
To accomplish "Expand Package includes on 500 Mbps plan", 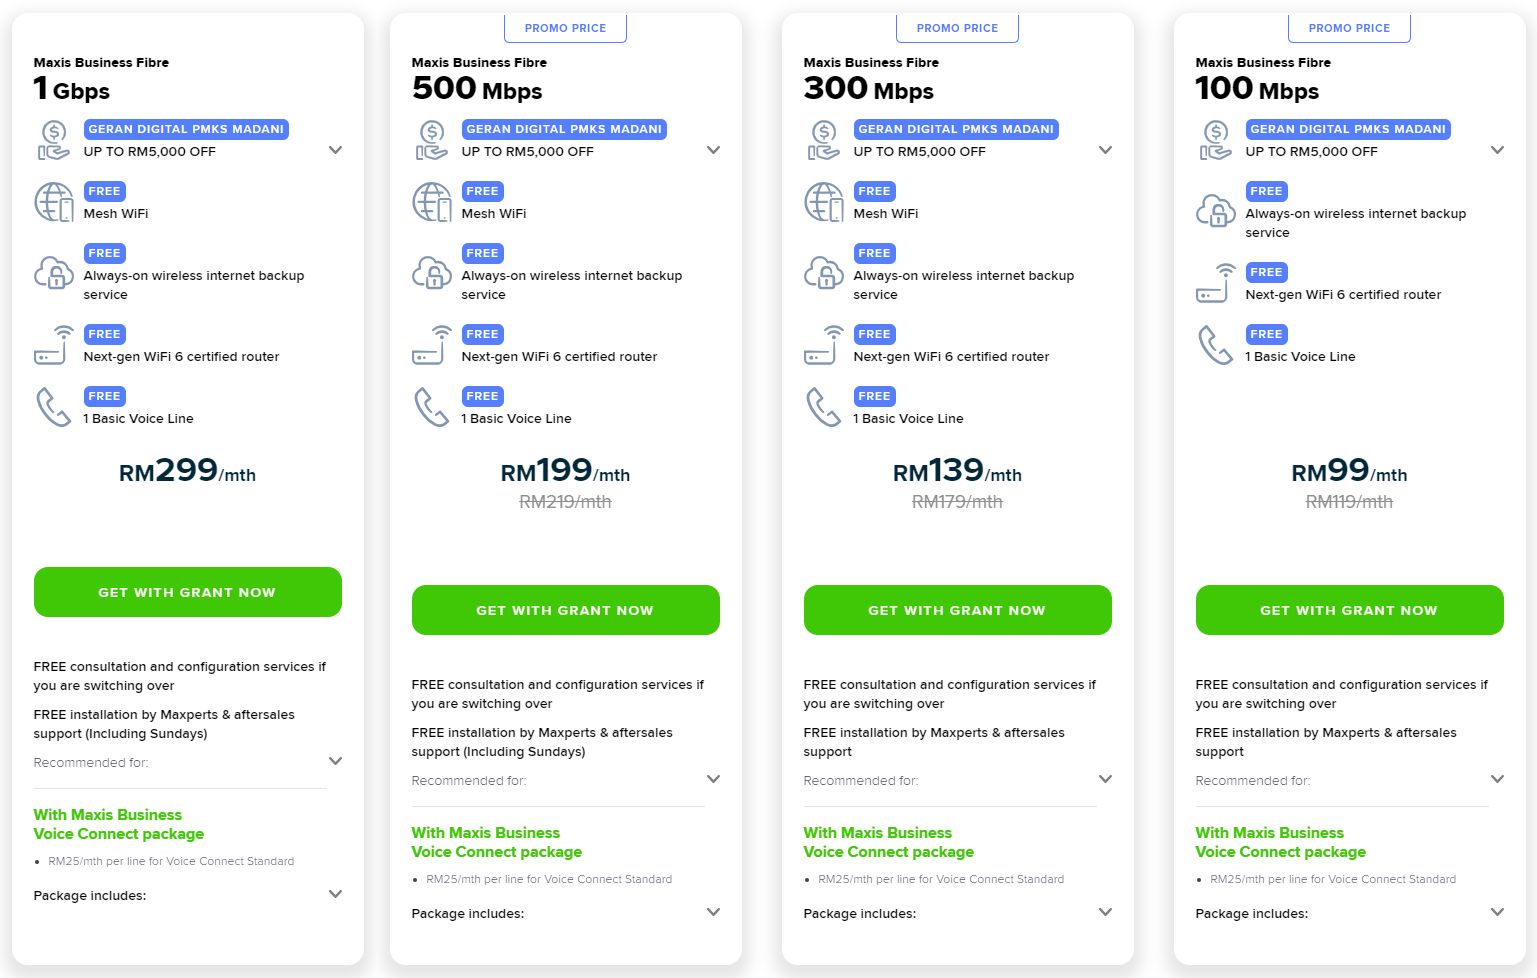I will pos(713,912).
